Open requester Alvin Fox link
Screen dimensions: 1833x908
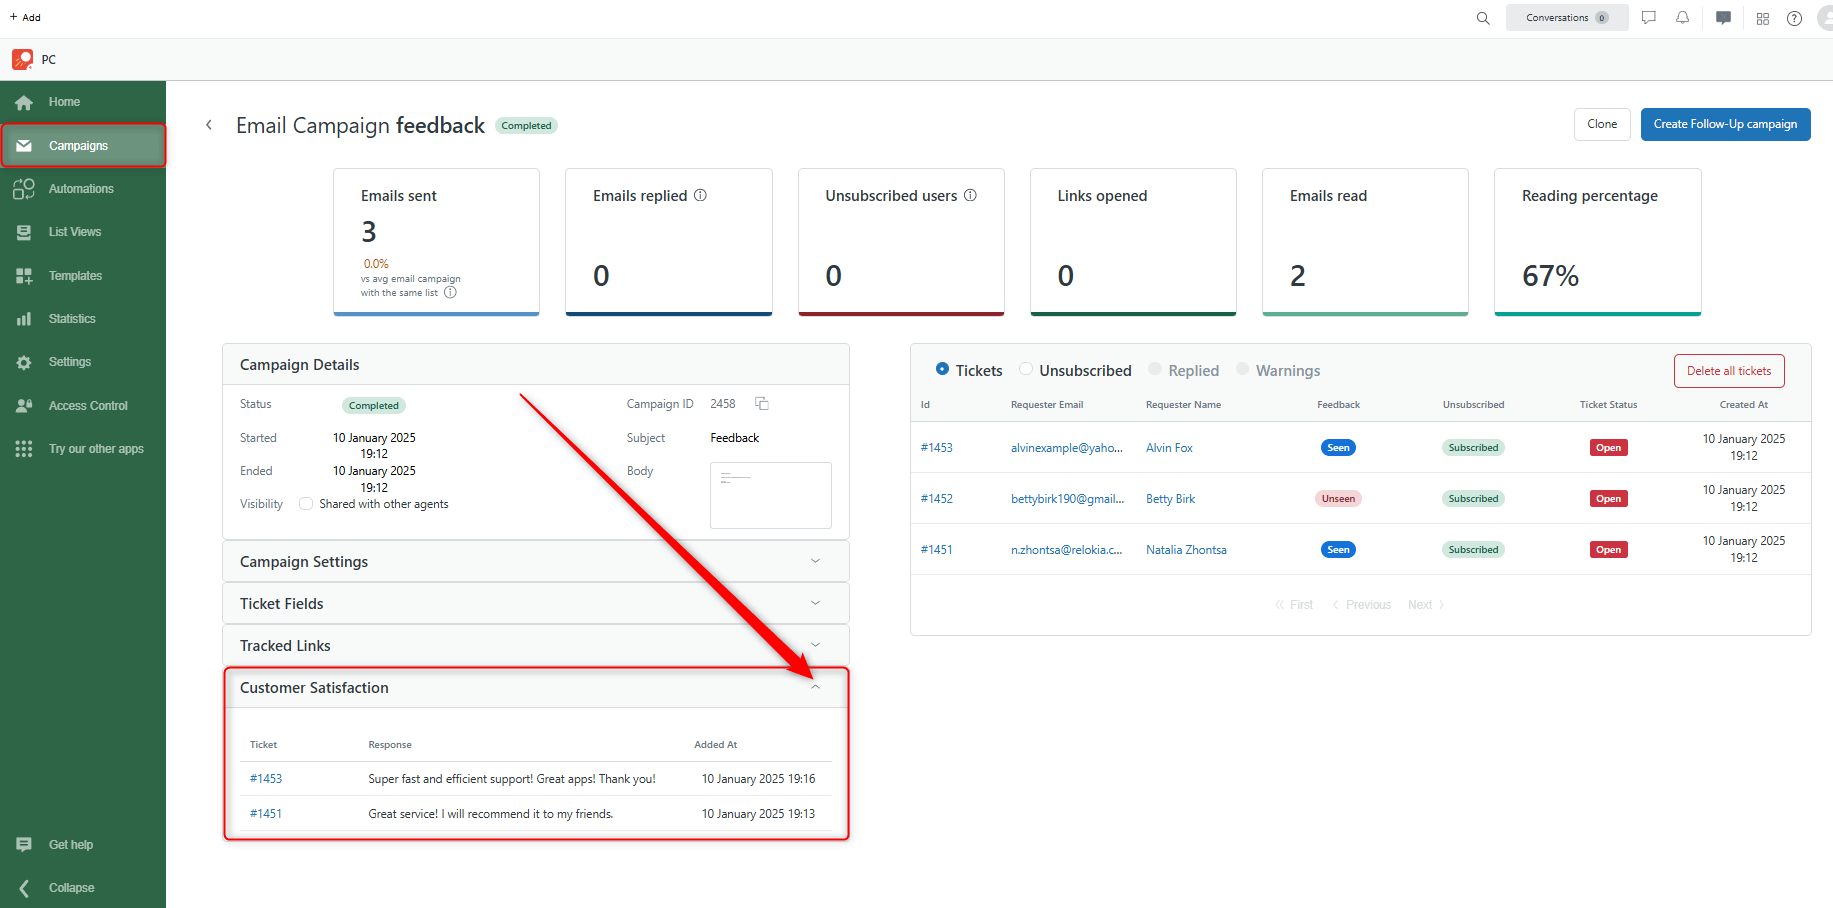(1169, 448)
